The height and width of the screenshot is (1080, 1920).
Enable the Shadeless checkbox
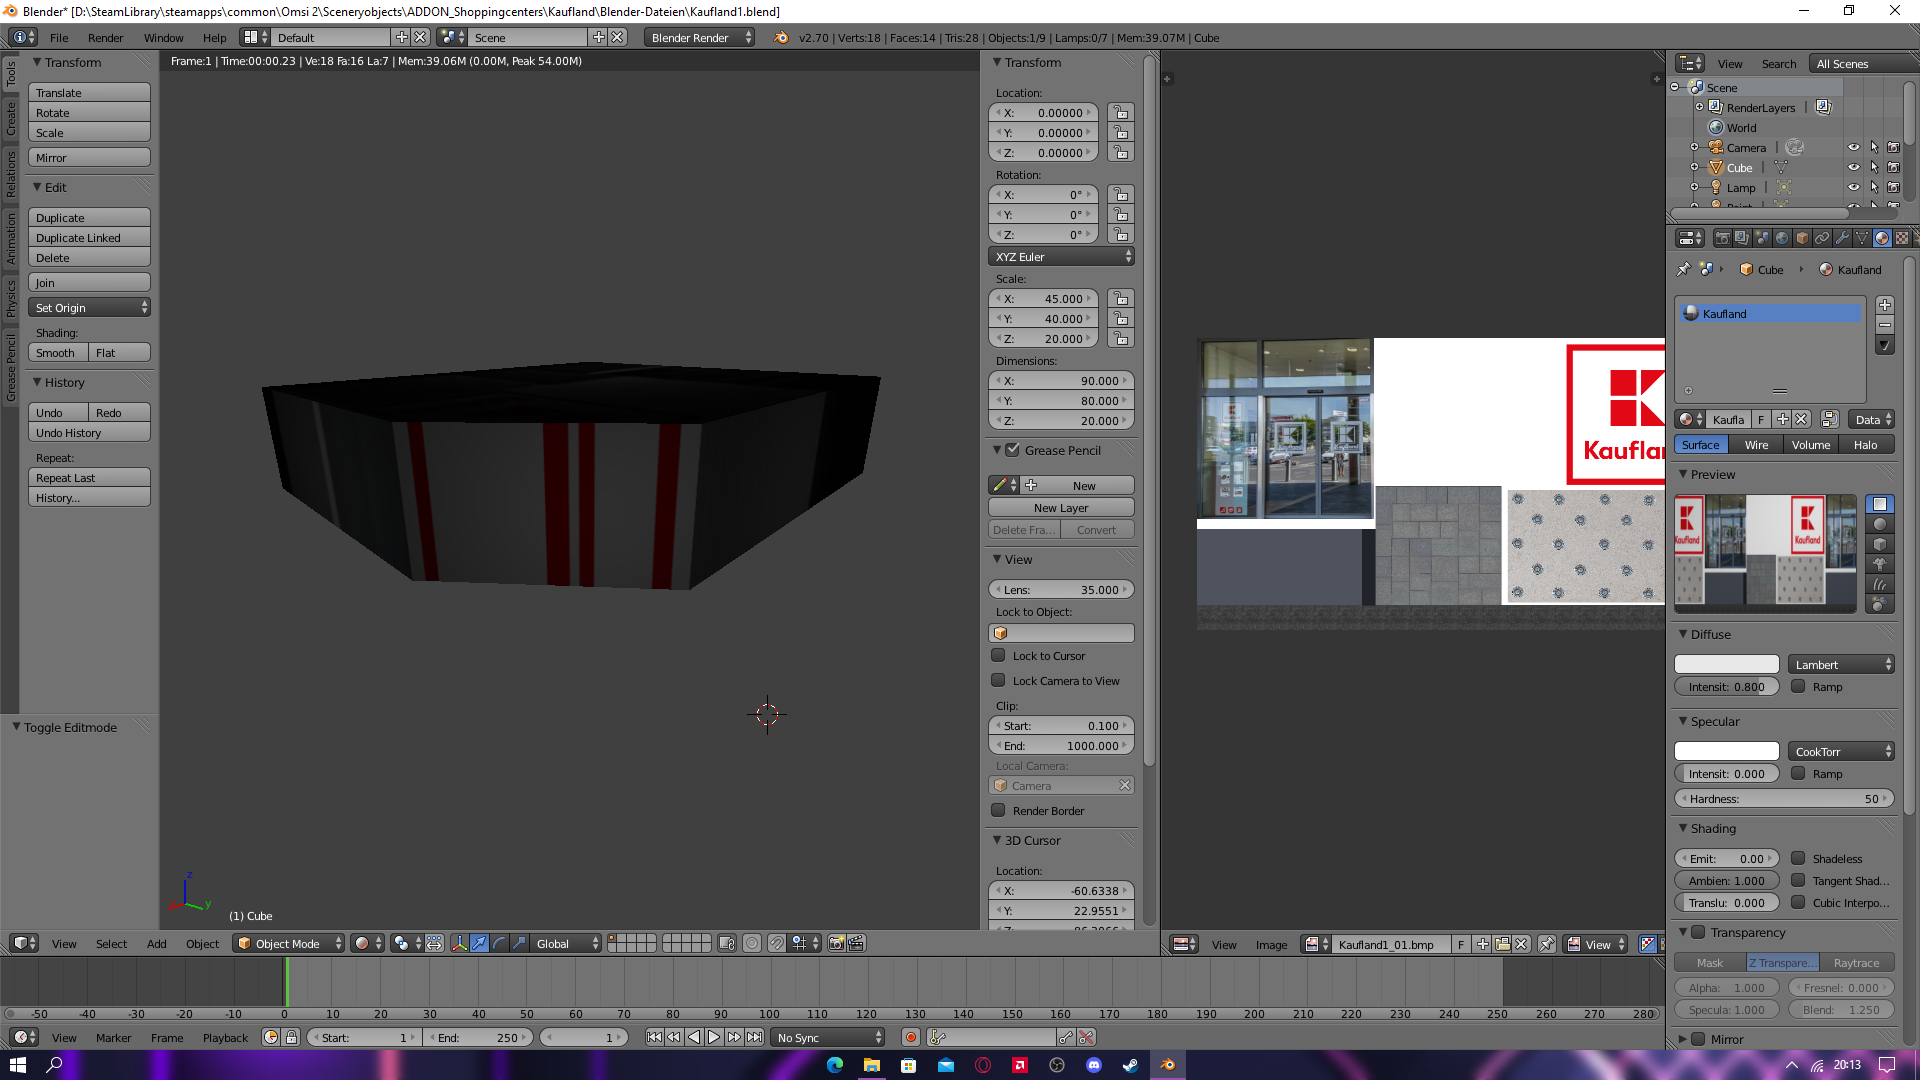pos(1798,858)
